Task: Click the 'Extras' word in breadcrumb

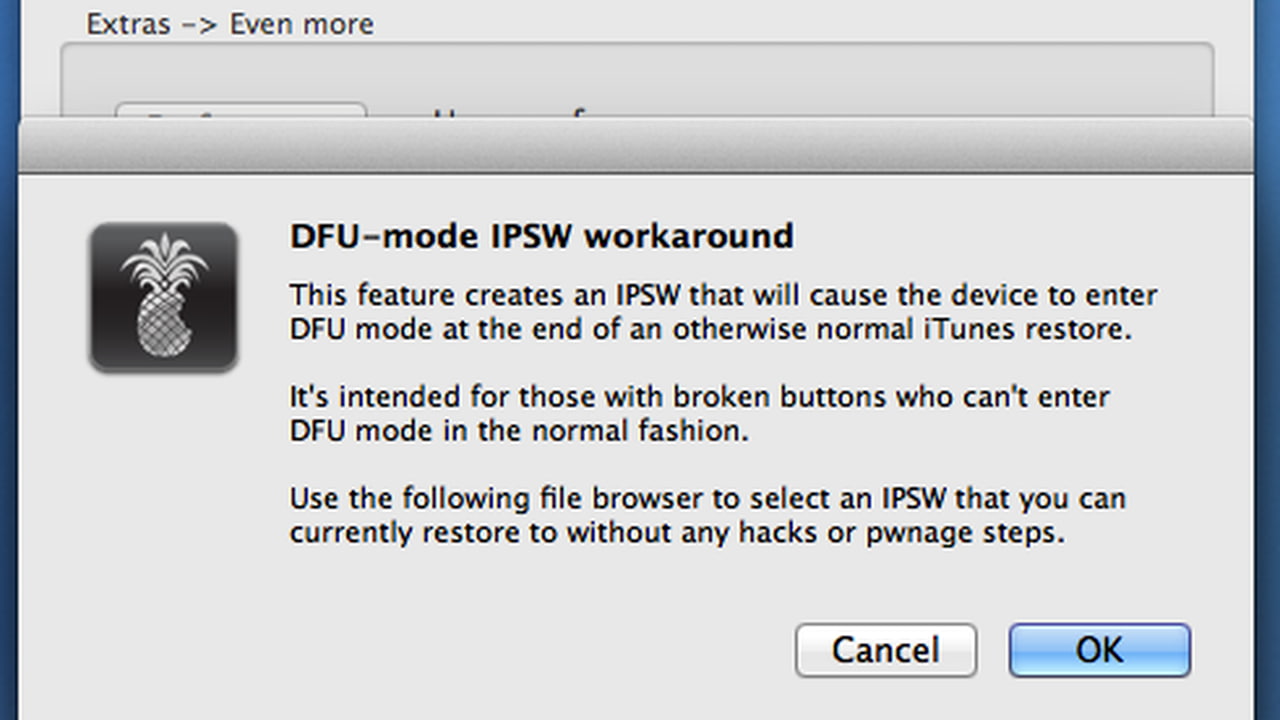Action: pyautogui.click(x=129, y=24)
